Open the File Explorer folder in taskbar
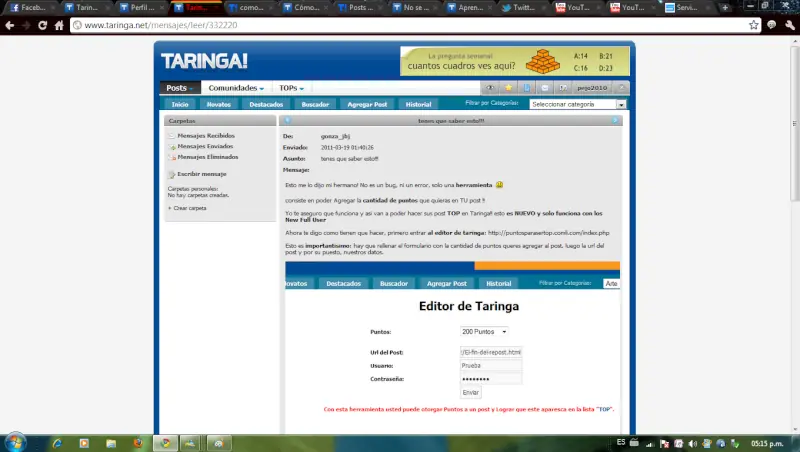The width and height of the screenshot is (800, 452). click(x=111, y=443)
